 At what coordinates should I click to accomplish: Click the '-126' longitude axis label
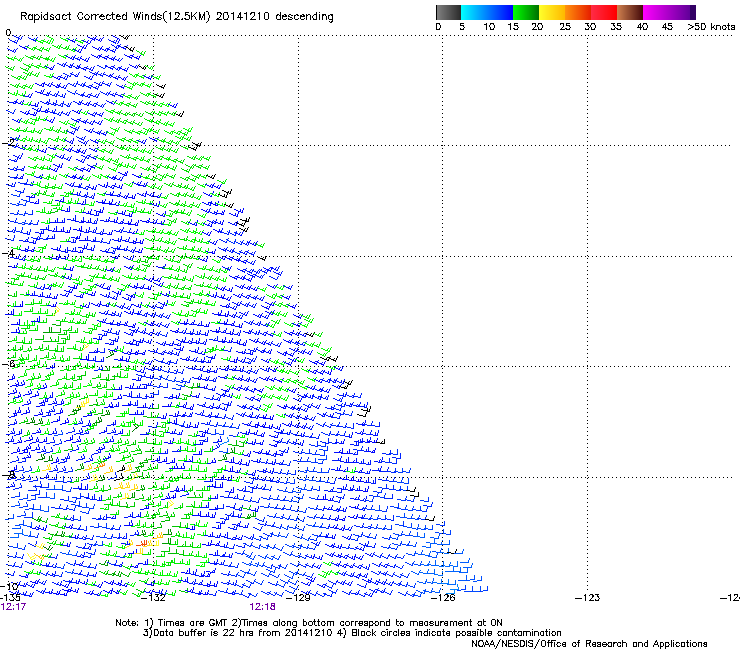pos(443,598)
